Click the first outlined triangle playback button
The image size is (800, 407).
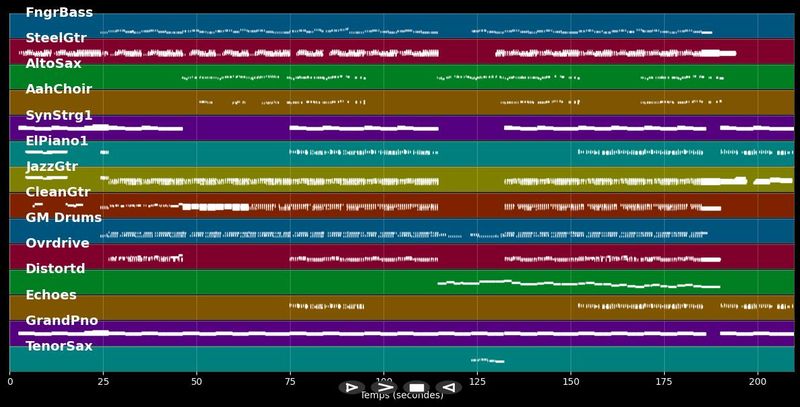tap(352, 388)
